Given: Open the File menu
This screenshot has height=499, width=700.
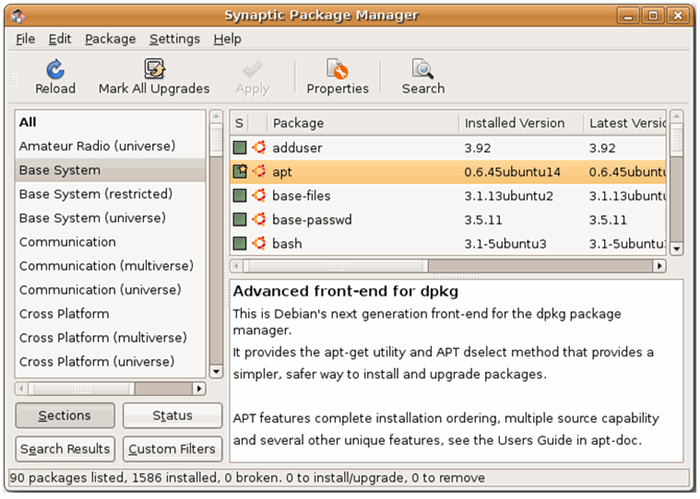Looking at the screenshot, I should [x=25, y=39].
